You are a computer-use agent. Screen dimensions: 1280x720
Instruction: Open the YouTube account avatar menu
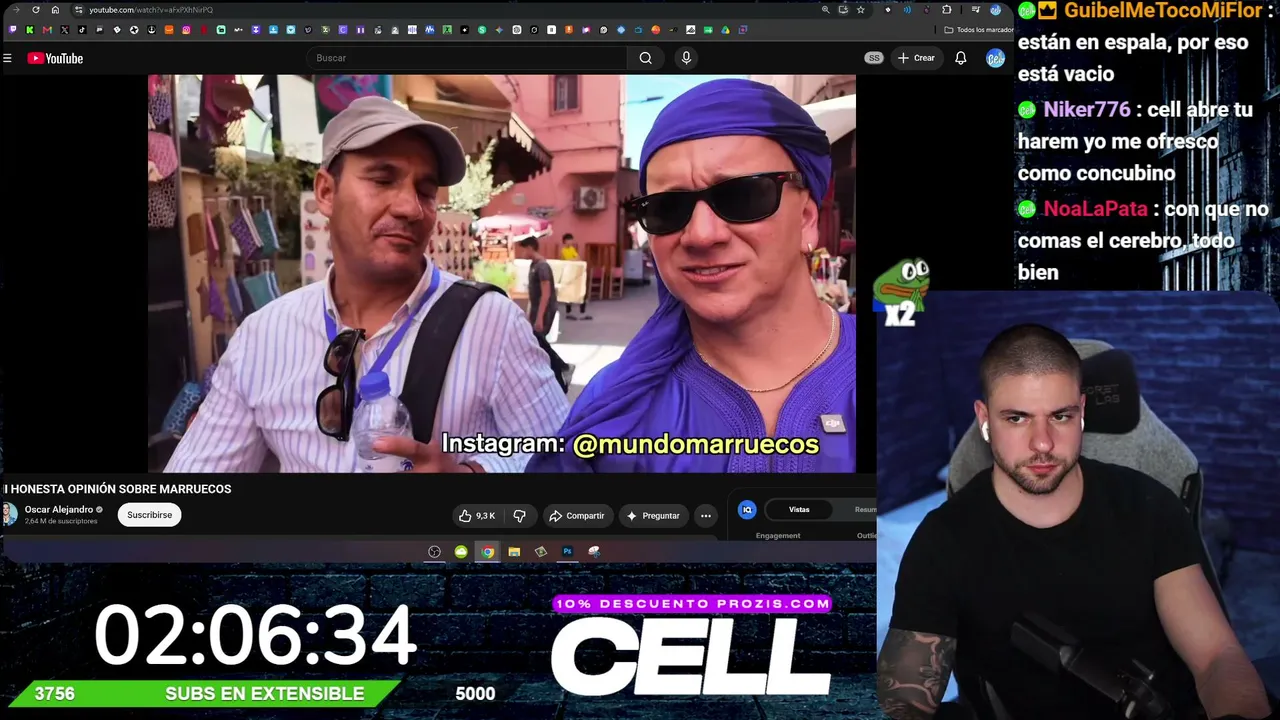pyautogui.click(x=995, y=58)
